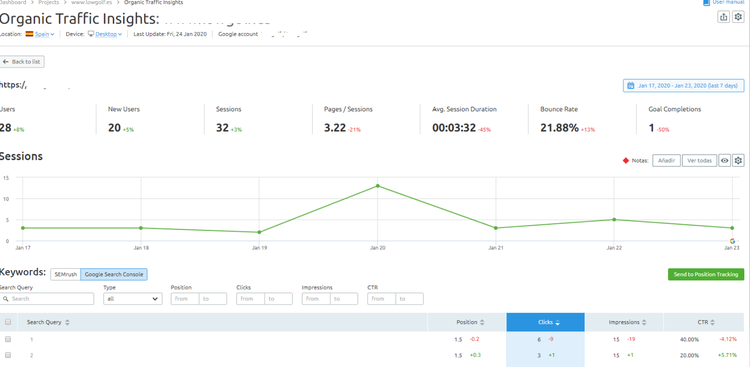Open the Type dropdown set to all

[133, 299]
